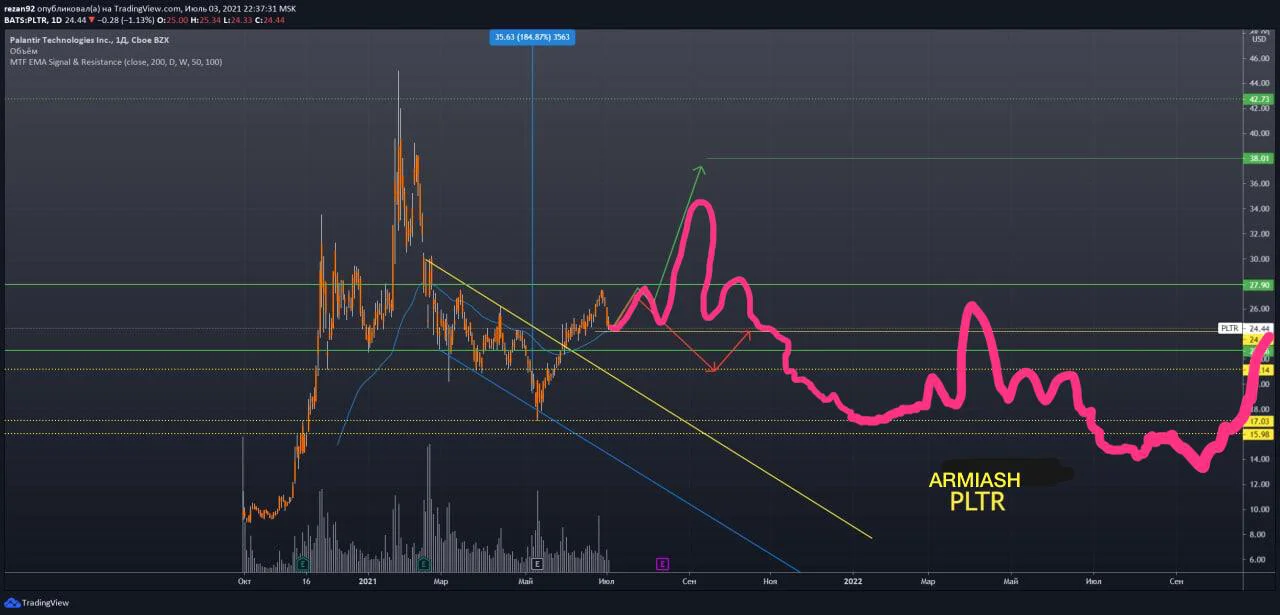Click the TradingView logo in the footer
This screenshot has width=1280, height=615.
click(36, 603)
